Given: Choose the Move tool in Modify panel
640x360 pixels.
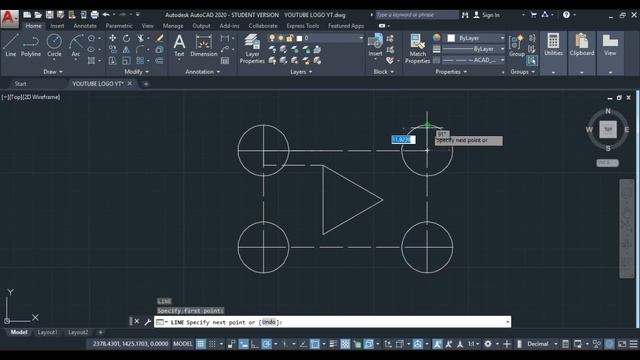Looking at the screenshot, I should 113,38.
